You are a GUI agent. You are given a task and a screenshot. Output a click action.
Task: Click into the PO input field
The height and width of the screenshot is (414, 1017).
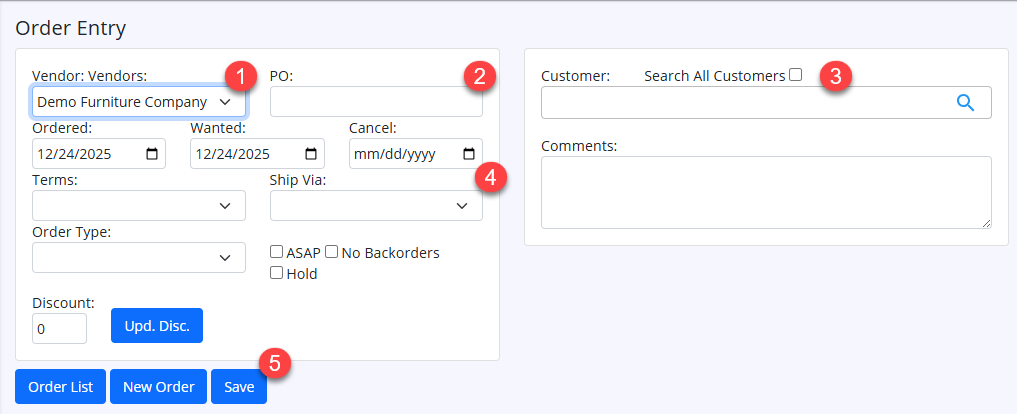pyautogui.click(x=376, y=102)
